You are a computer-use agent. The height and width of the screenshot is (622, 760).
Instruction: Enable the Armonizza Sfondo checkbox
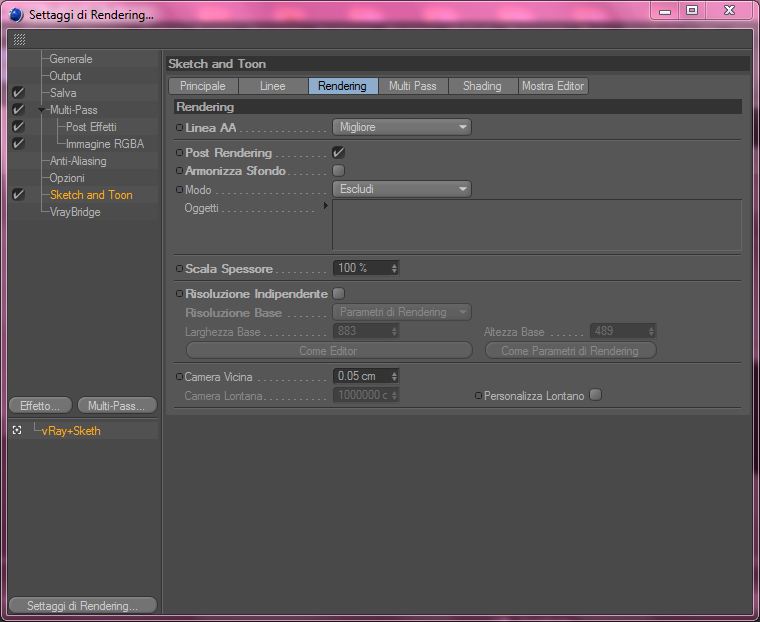(338, 170)
